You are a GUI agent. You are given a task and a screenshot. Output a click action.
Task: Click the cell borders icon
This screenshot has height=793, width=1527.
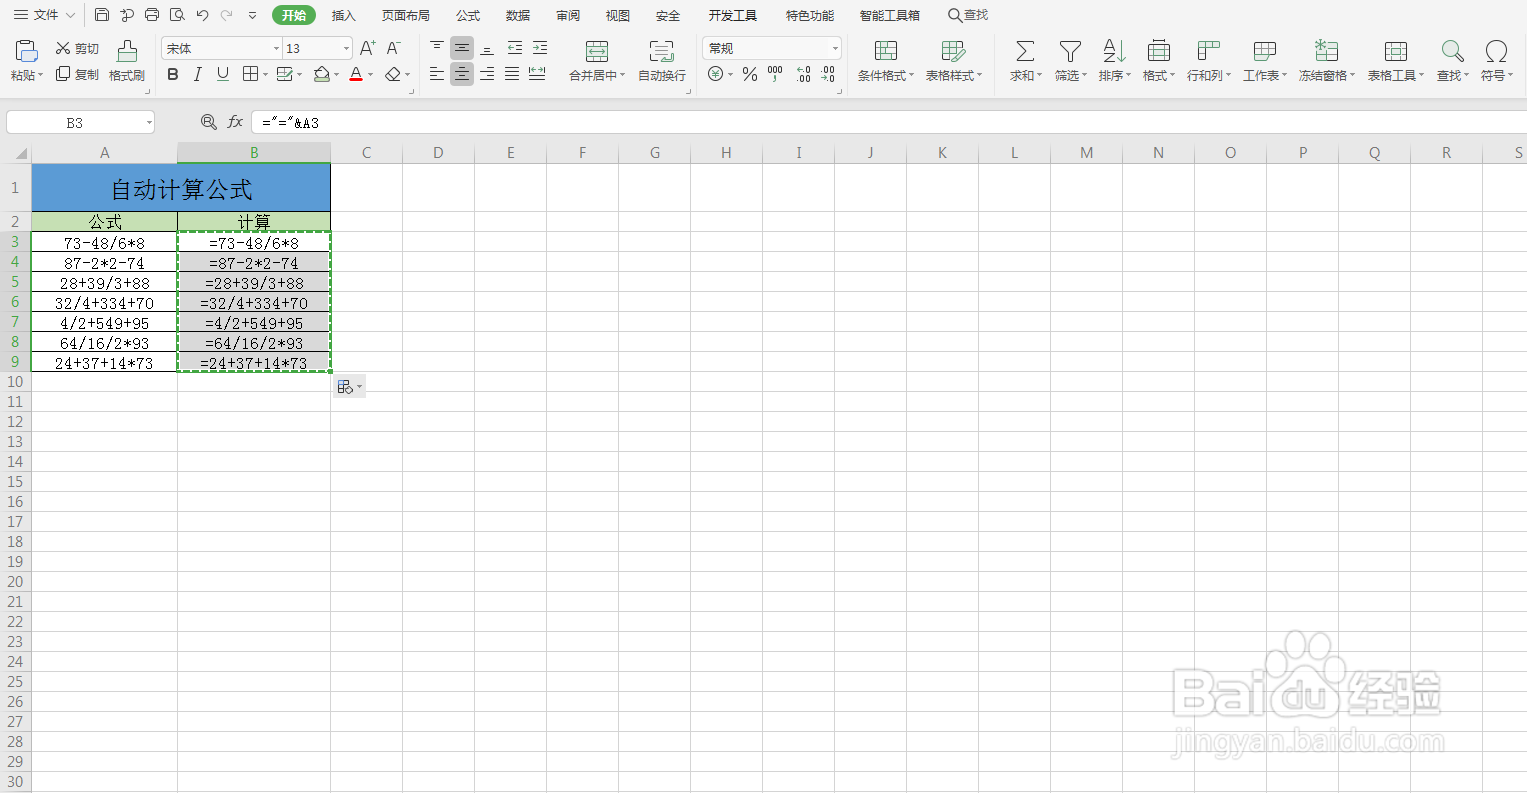250,74
